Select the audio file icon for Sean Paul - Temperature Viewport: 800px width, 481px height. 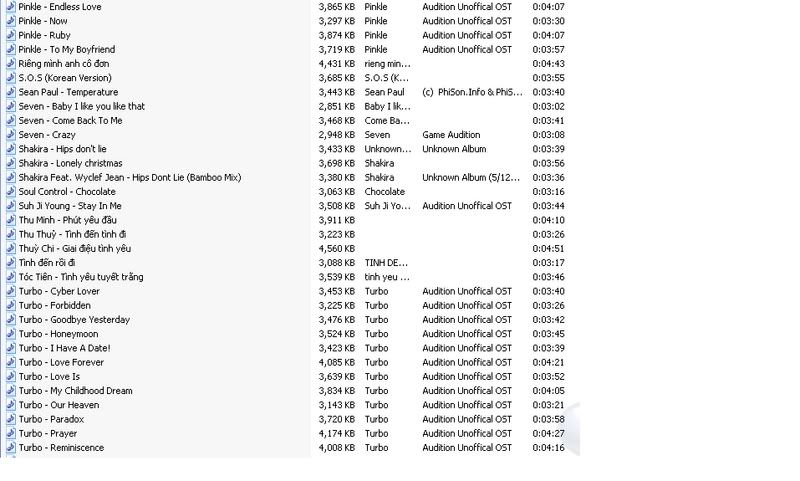tap(11, 92)
